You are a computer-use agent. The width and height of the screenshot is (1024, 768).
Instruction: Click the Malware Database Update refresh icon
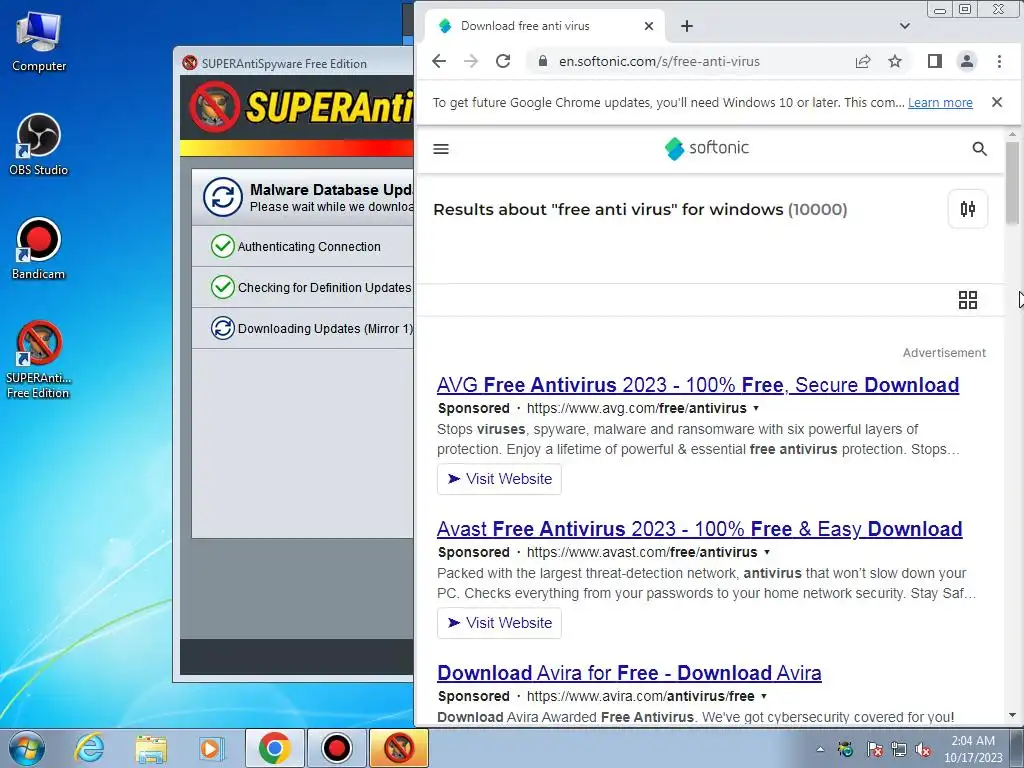tap(222, 197)
